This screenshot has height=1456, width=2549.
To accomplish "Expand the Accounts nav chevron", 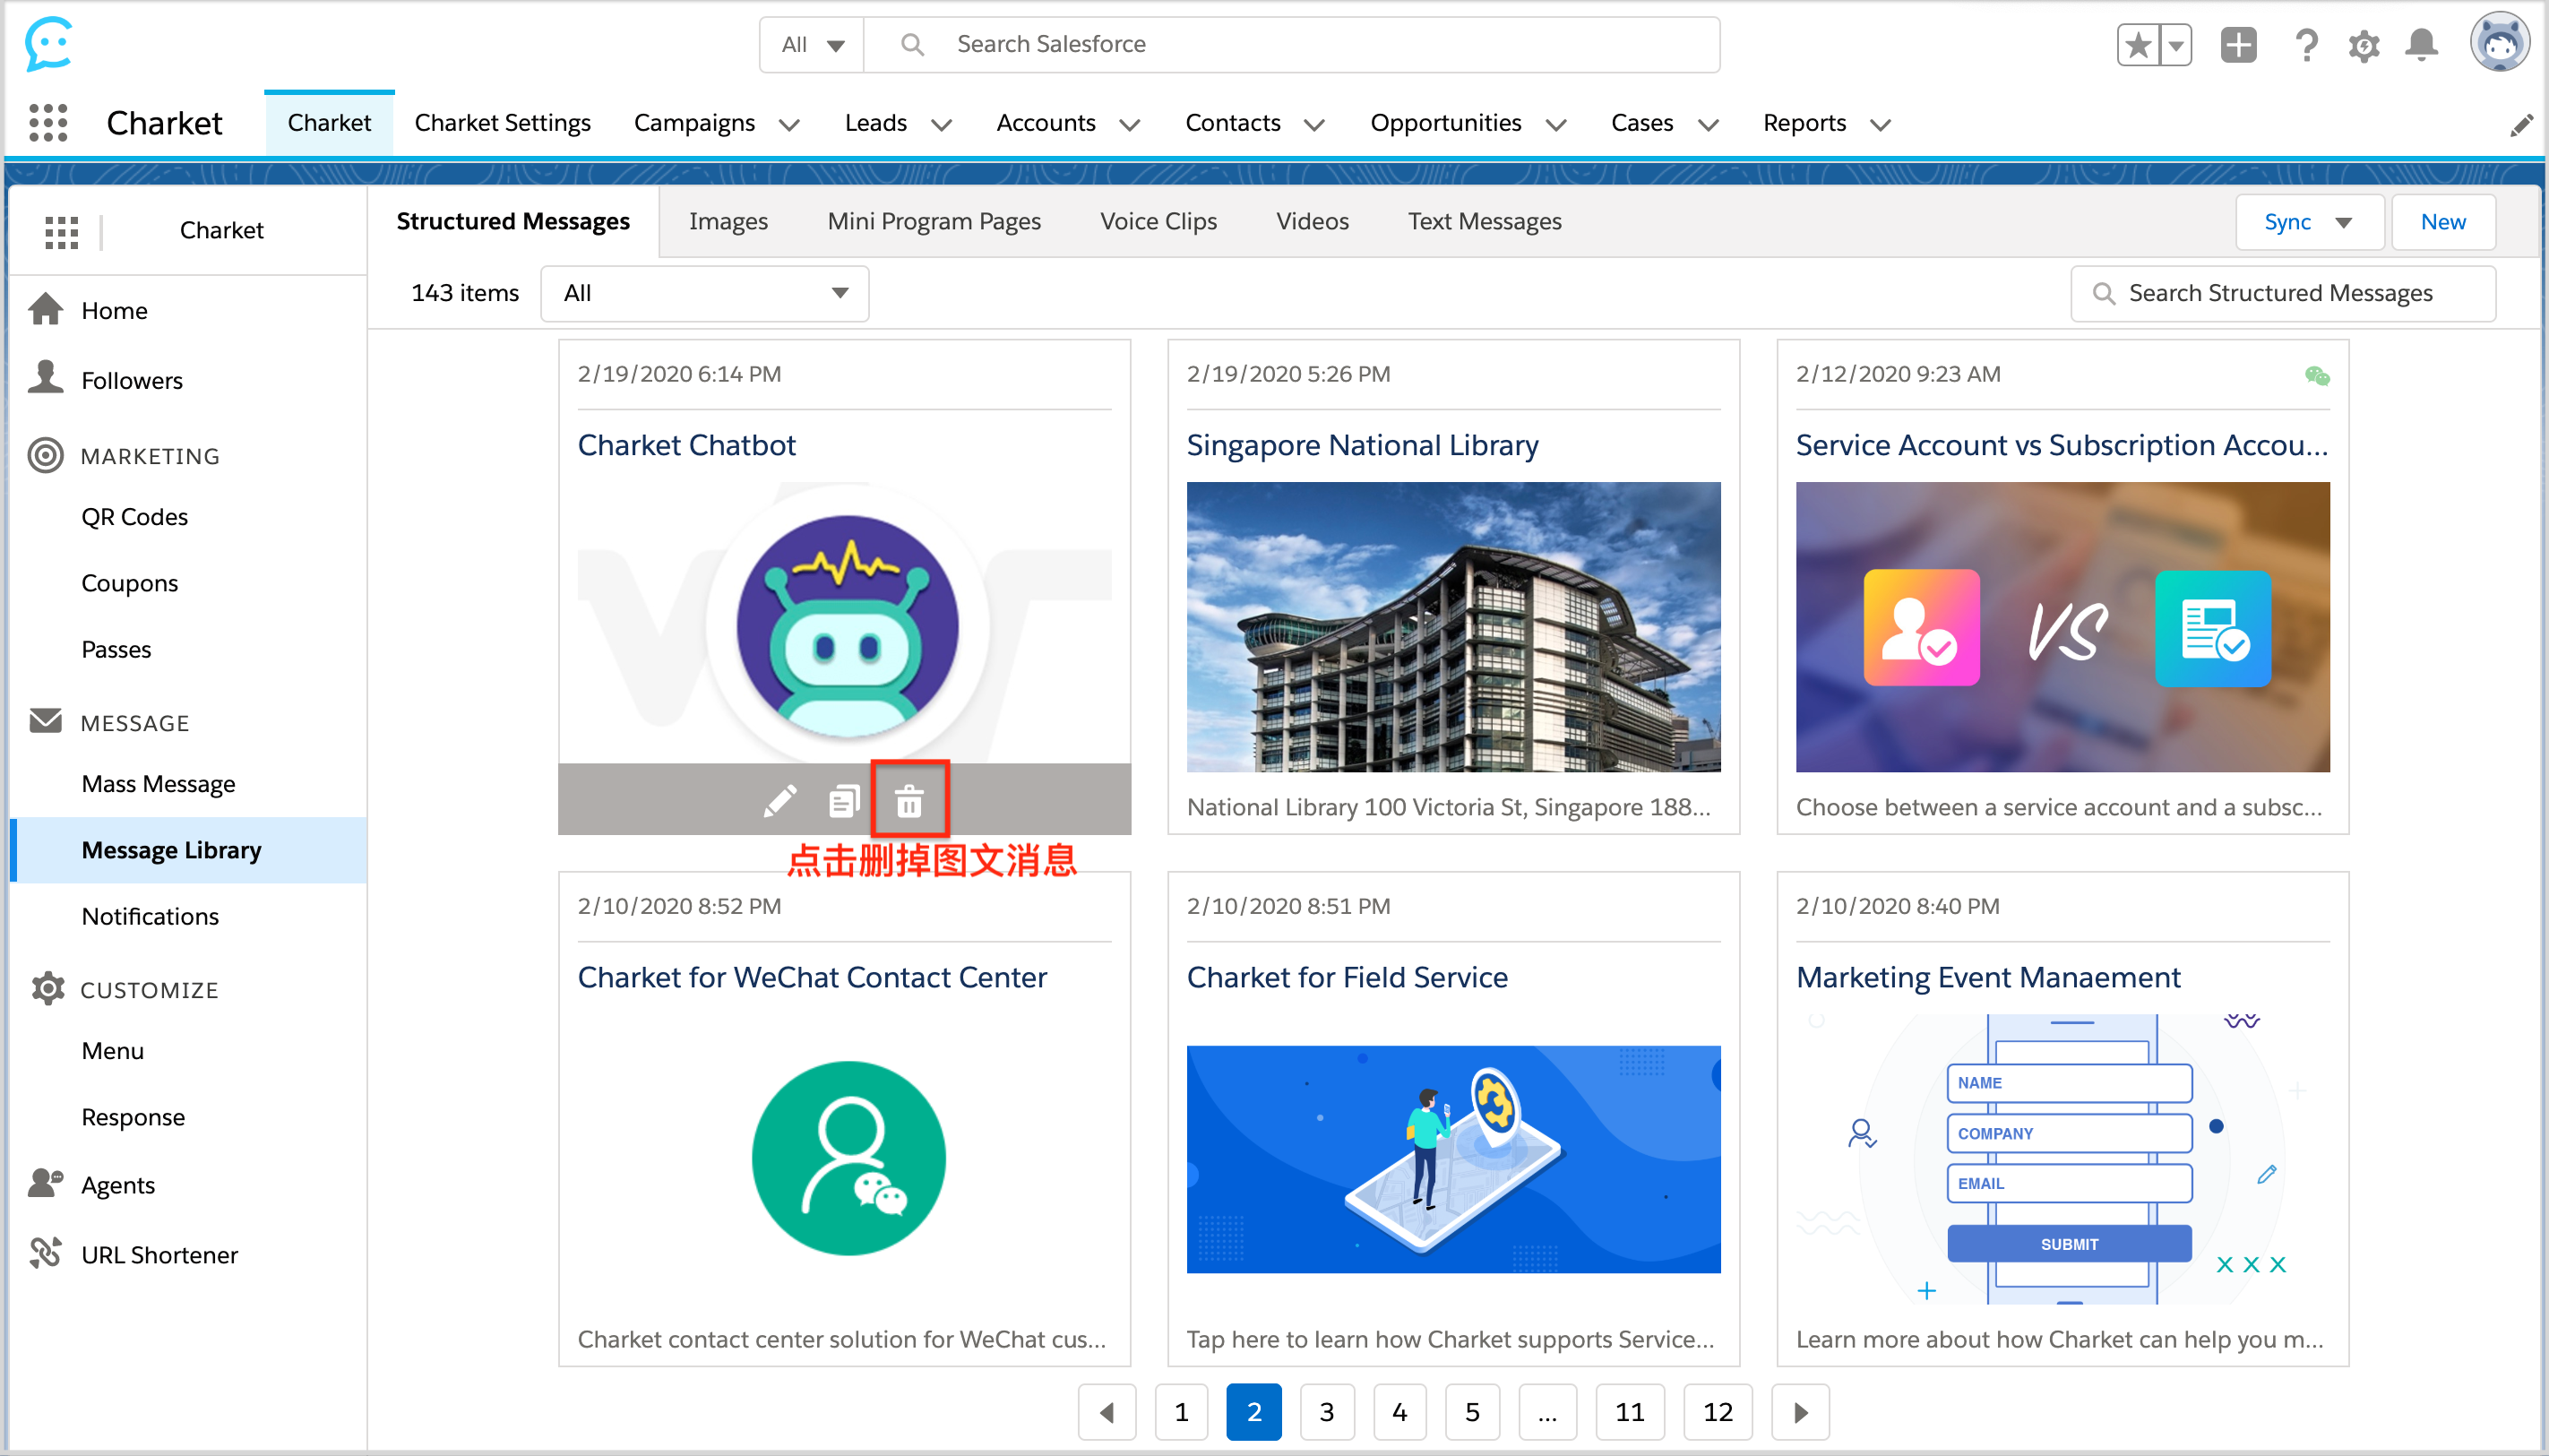I will (1130, 125).
